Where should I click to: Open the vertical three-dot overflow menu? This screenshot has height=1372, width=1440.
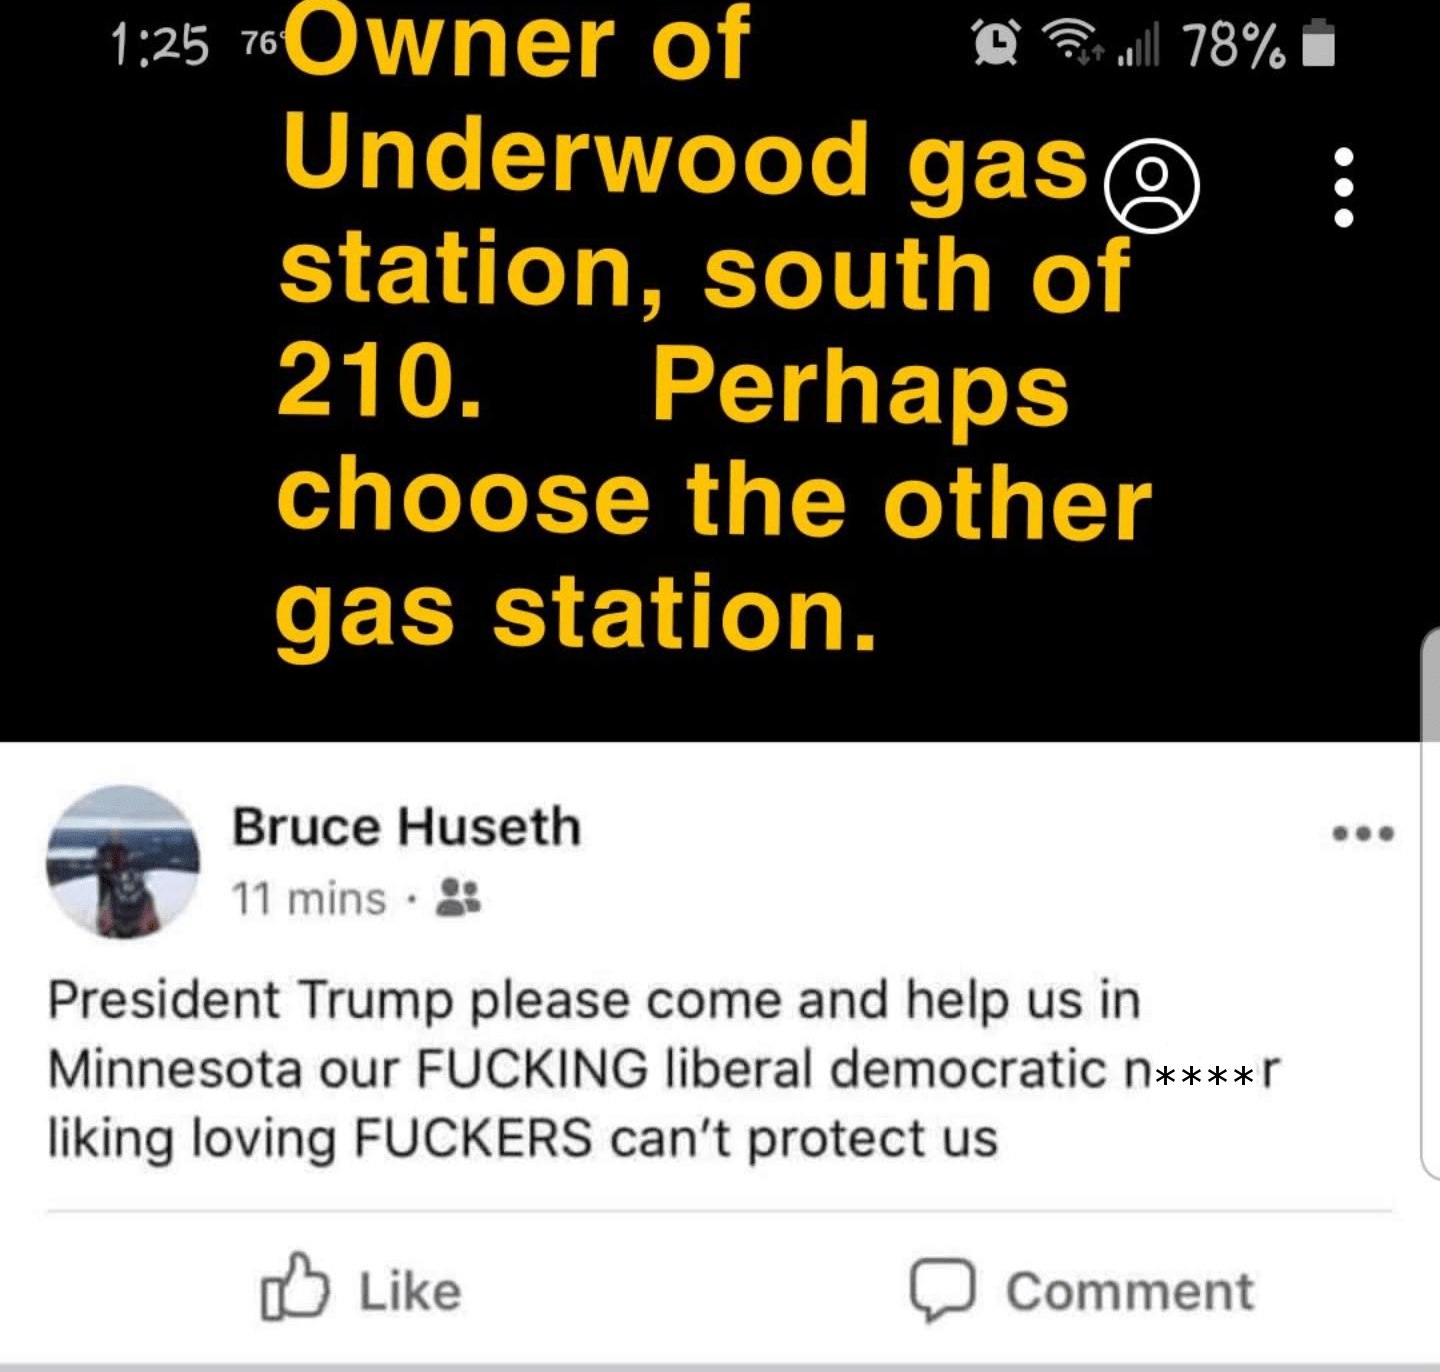click(x=1344, y=187)
